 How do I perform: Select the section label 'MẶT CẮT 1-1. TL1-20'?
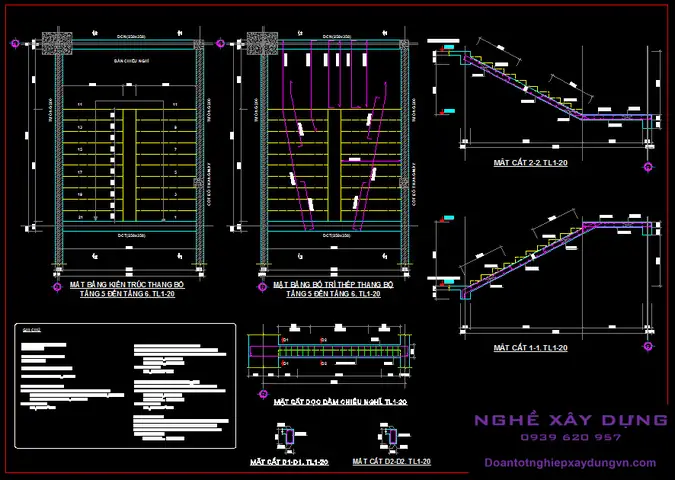(530, 348)
